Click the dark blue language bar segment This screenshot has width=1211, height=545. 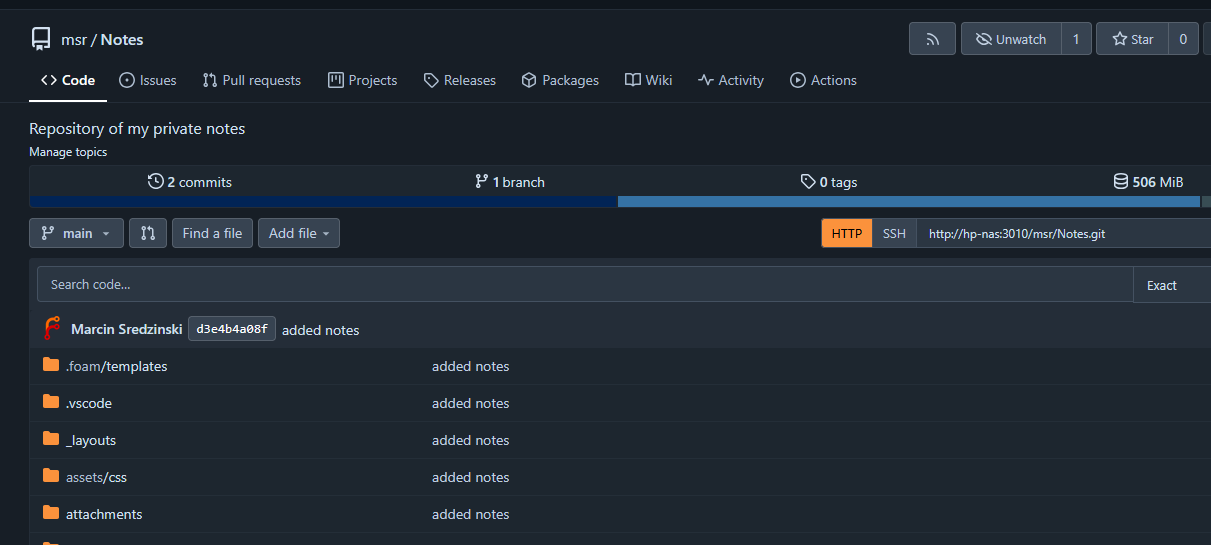(x=324, y=202)
